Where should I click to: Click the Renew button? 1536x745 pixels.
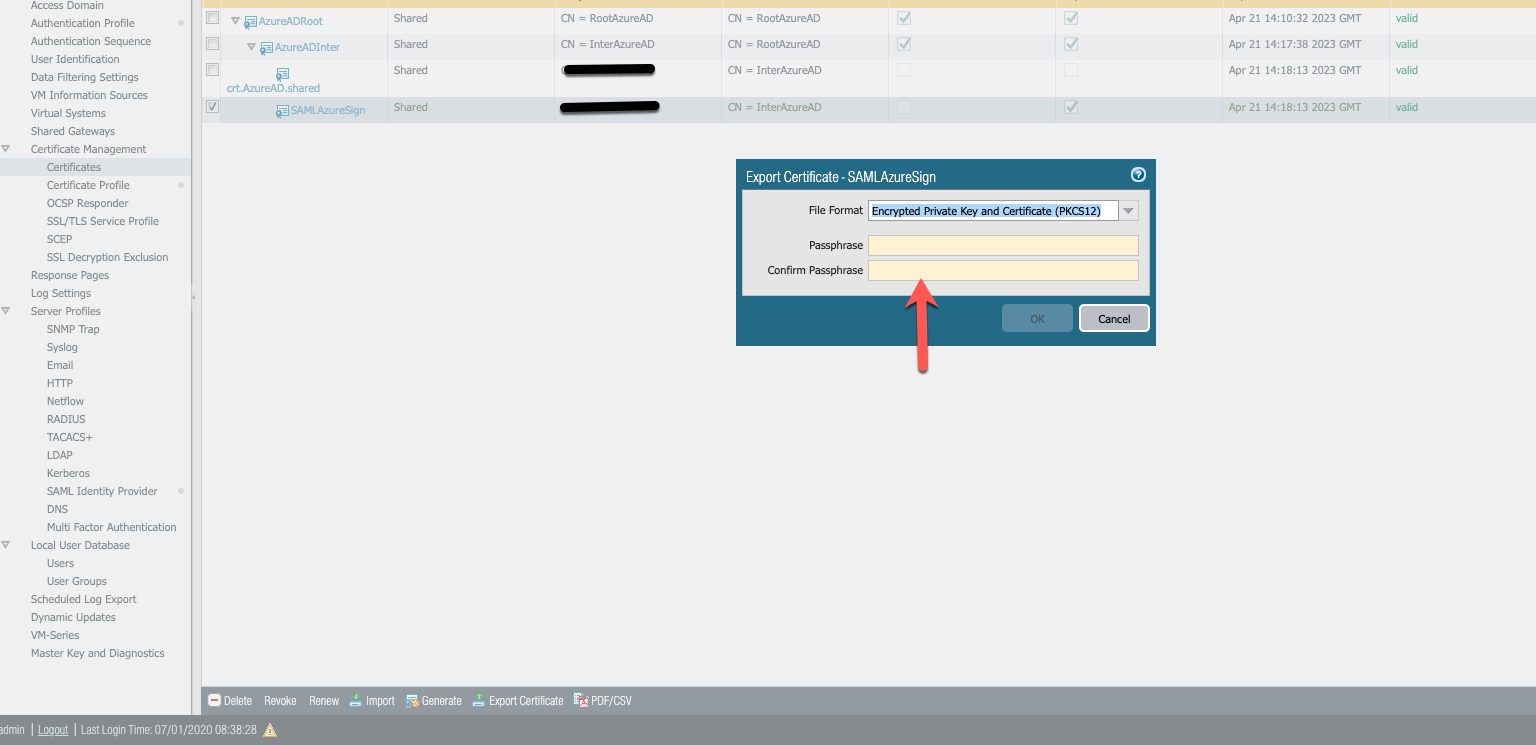[x=324, y=701]
